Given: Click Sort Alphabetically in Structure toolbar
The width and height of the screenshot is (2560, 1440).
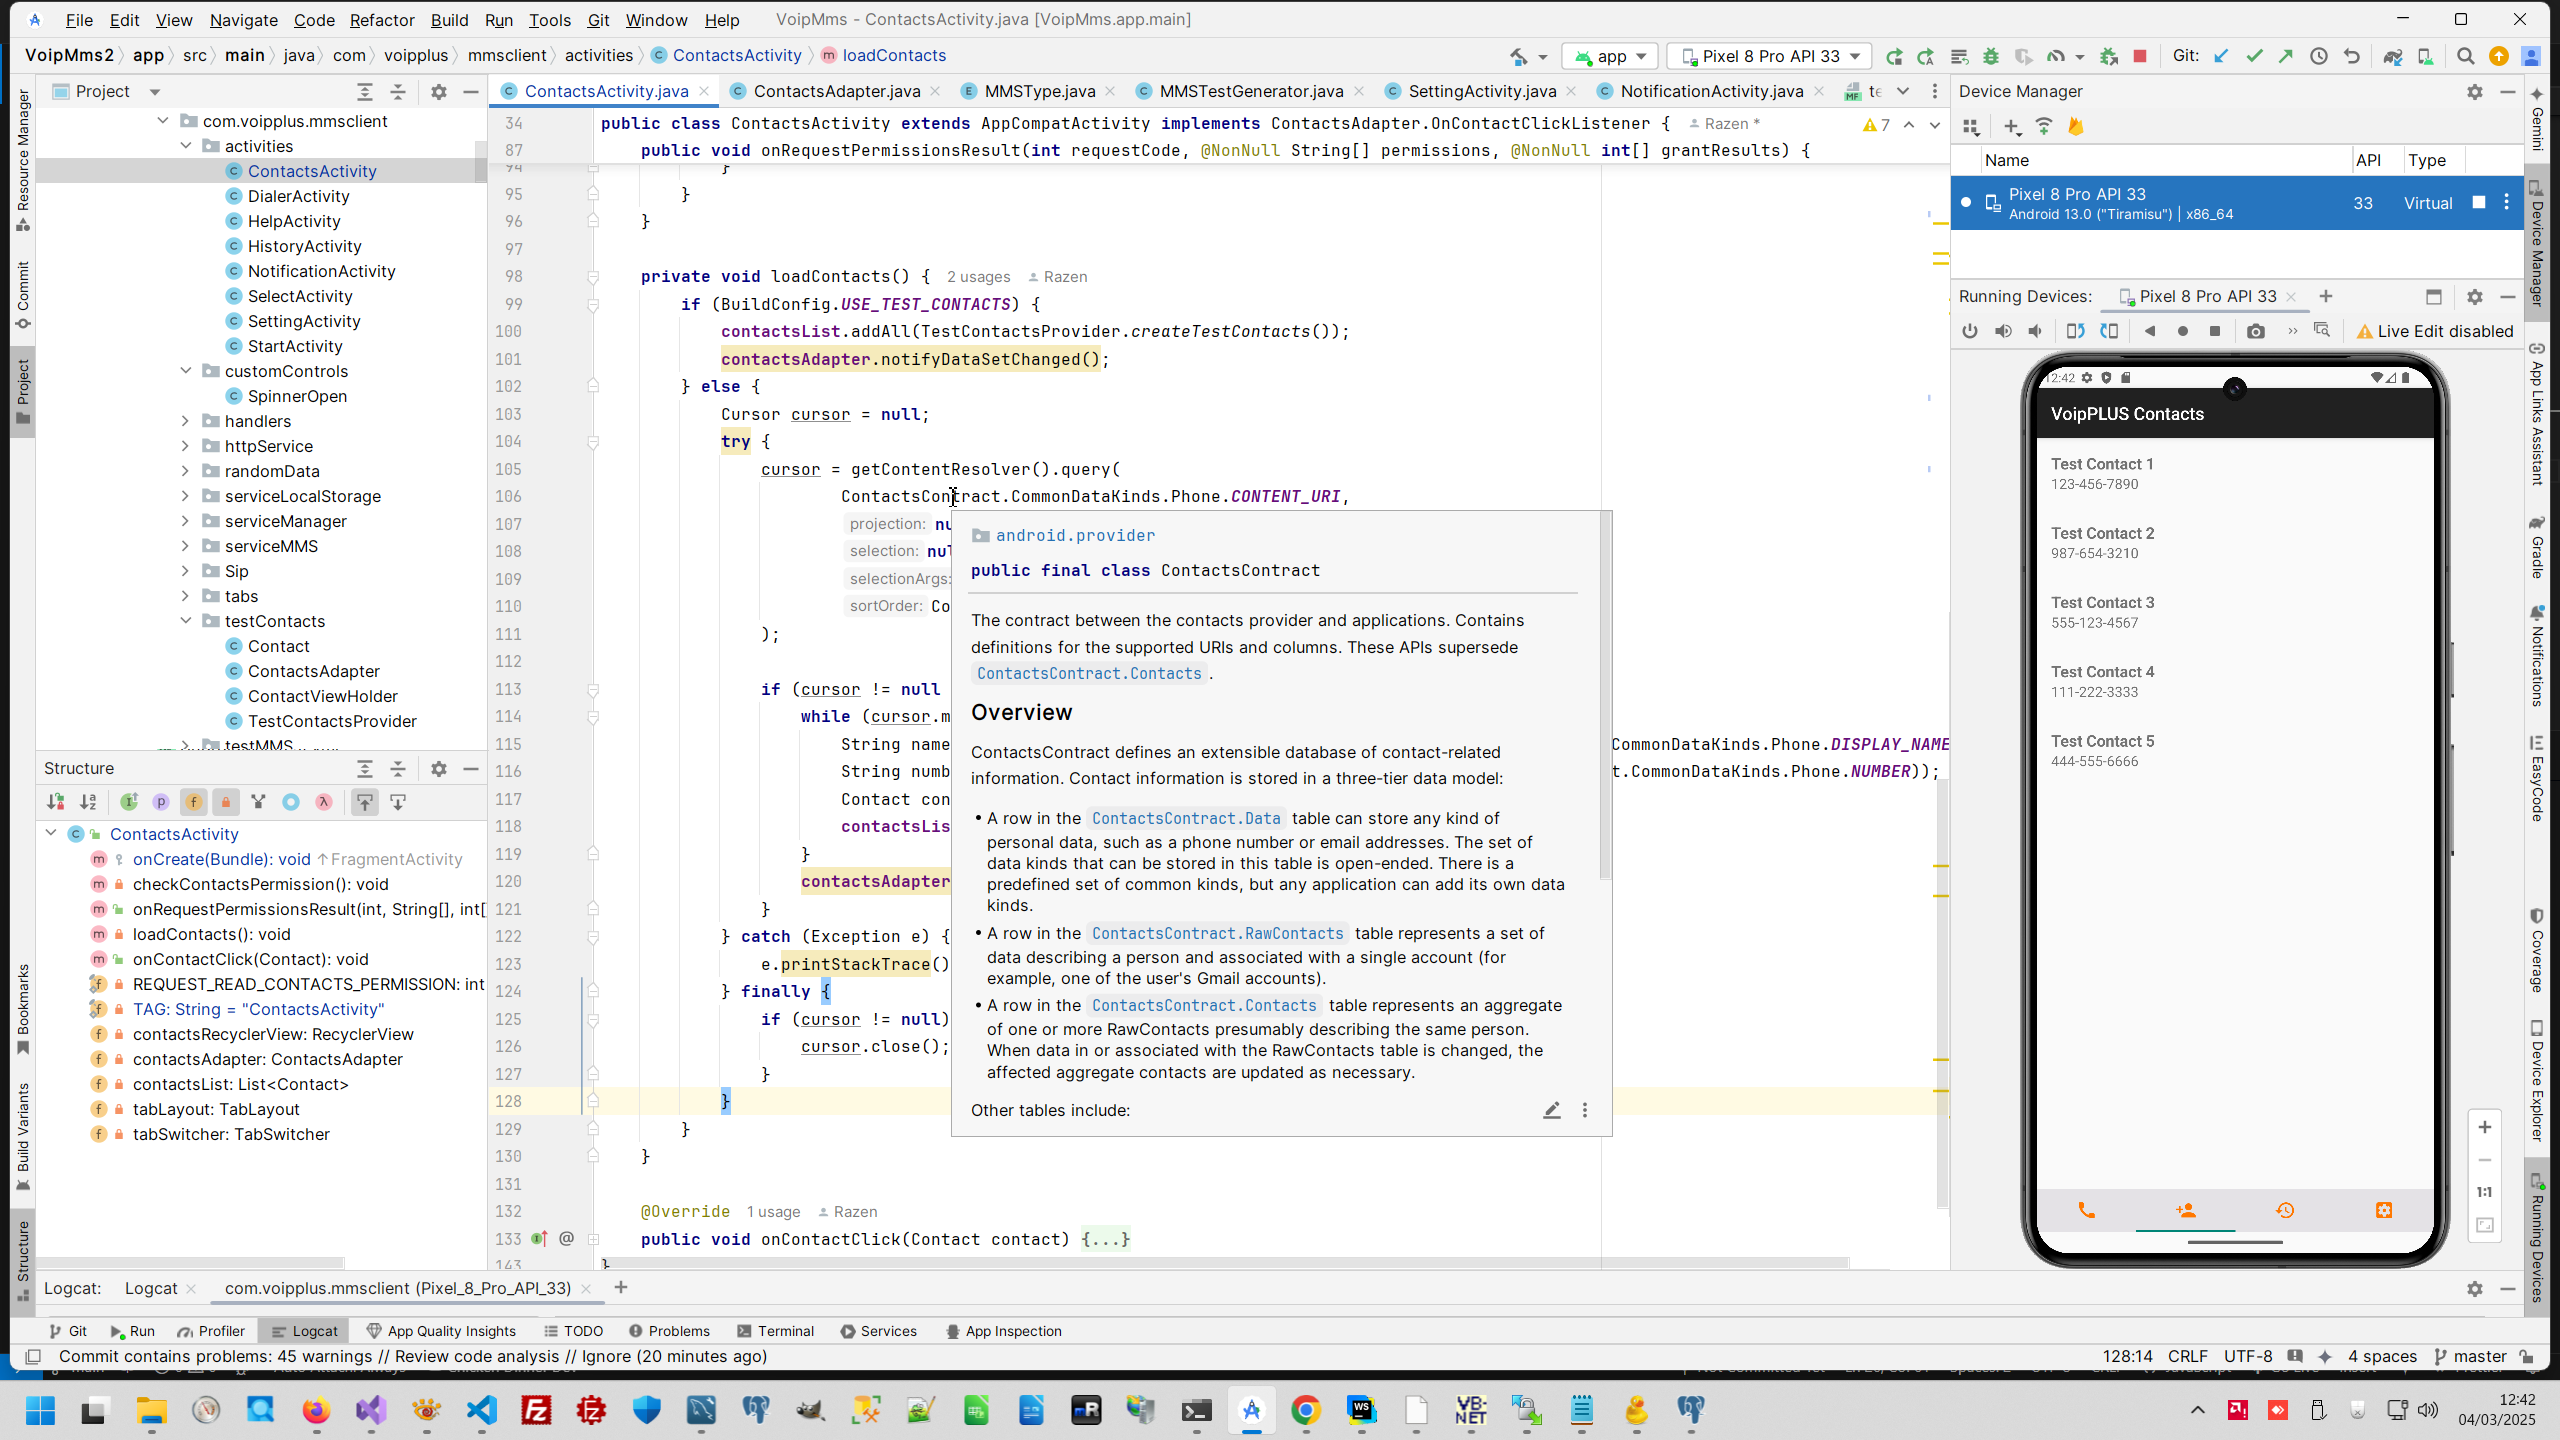Looking at the screenshot, I should coord(89,802).
